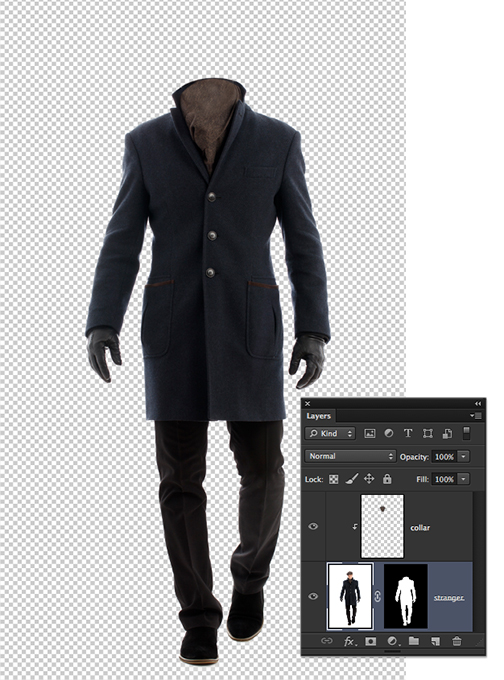504x680 pixels.
Task: Click the lock all padlock icon
Action: (387, 479)
